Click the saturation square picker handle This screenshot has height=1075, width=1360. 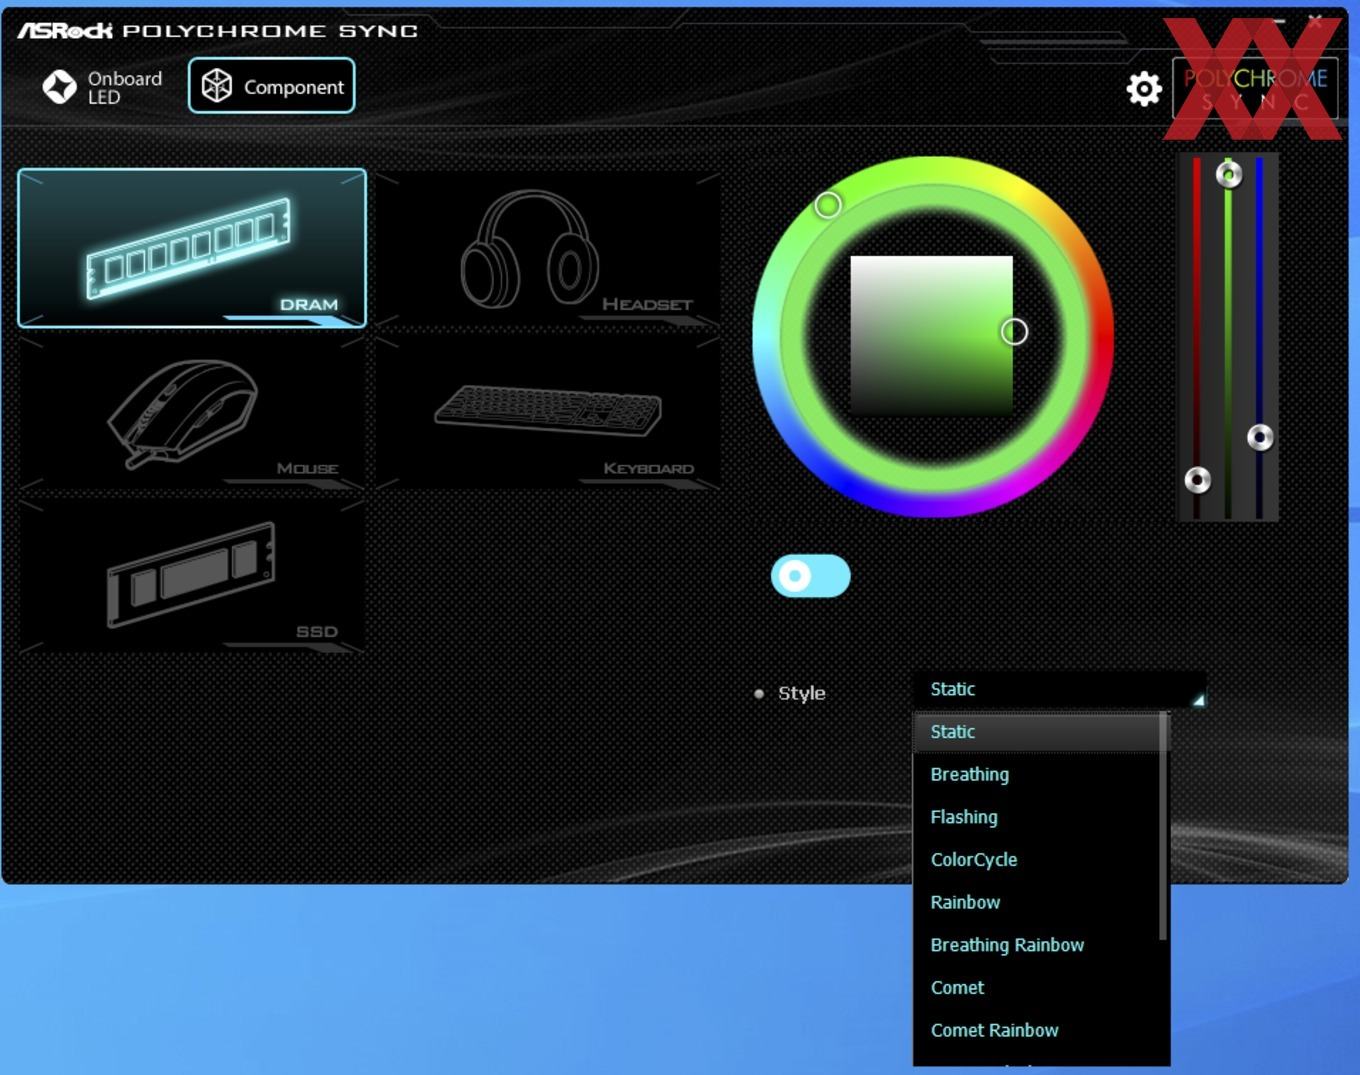pos(1014,332)
